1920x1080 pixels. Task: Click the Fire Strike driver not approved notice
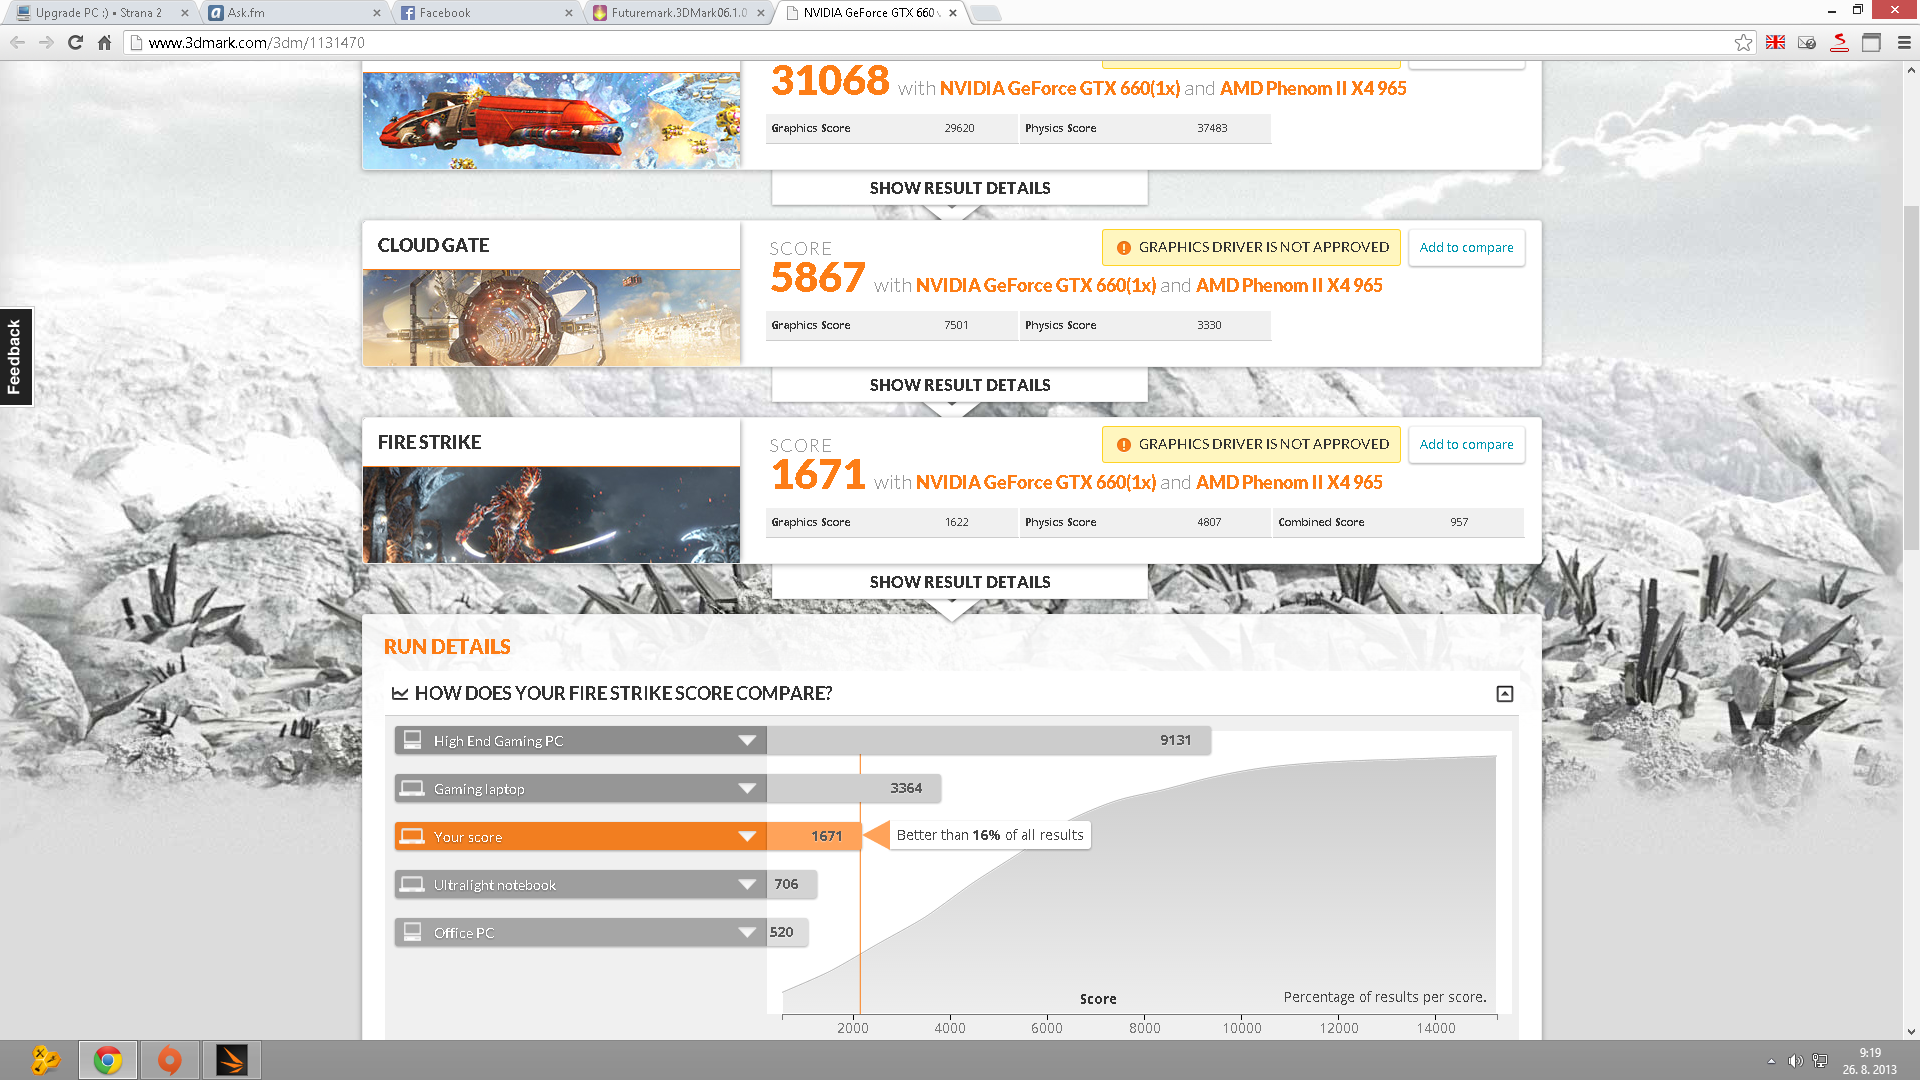pyautogui.click(x=1251, y=445)
